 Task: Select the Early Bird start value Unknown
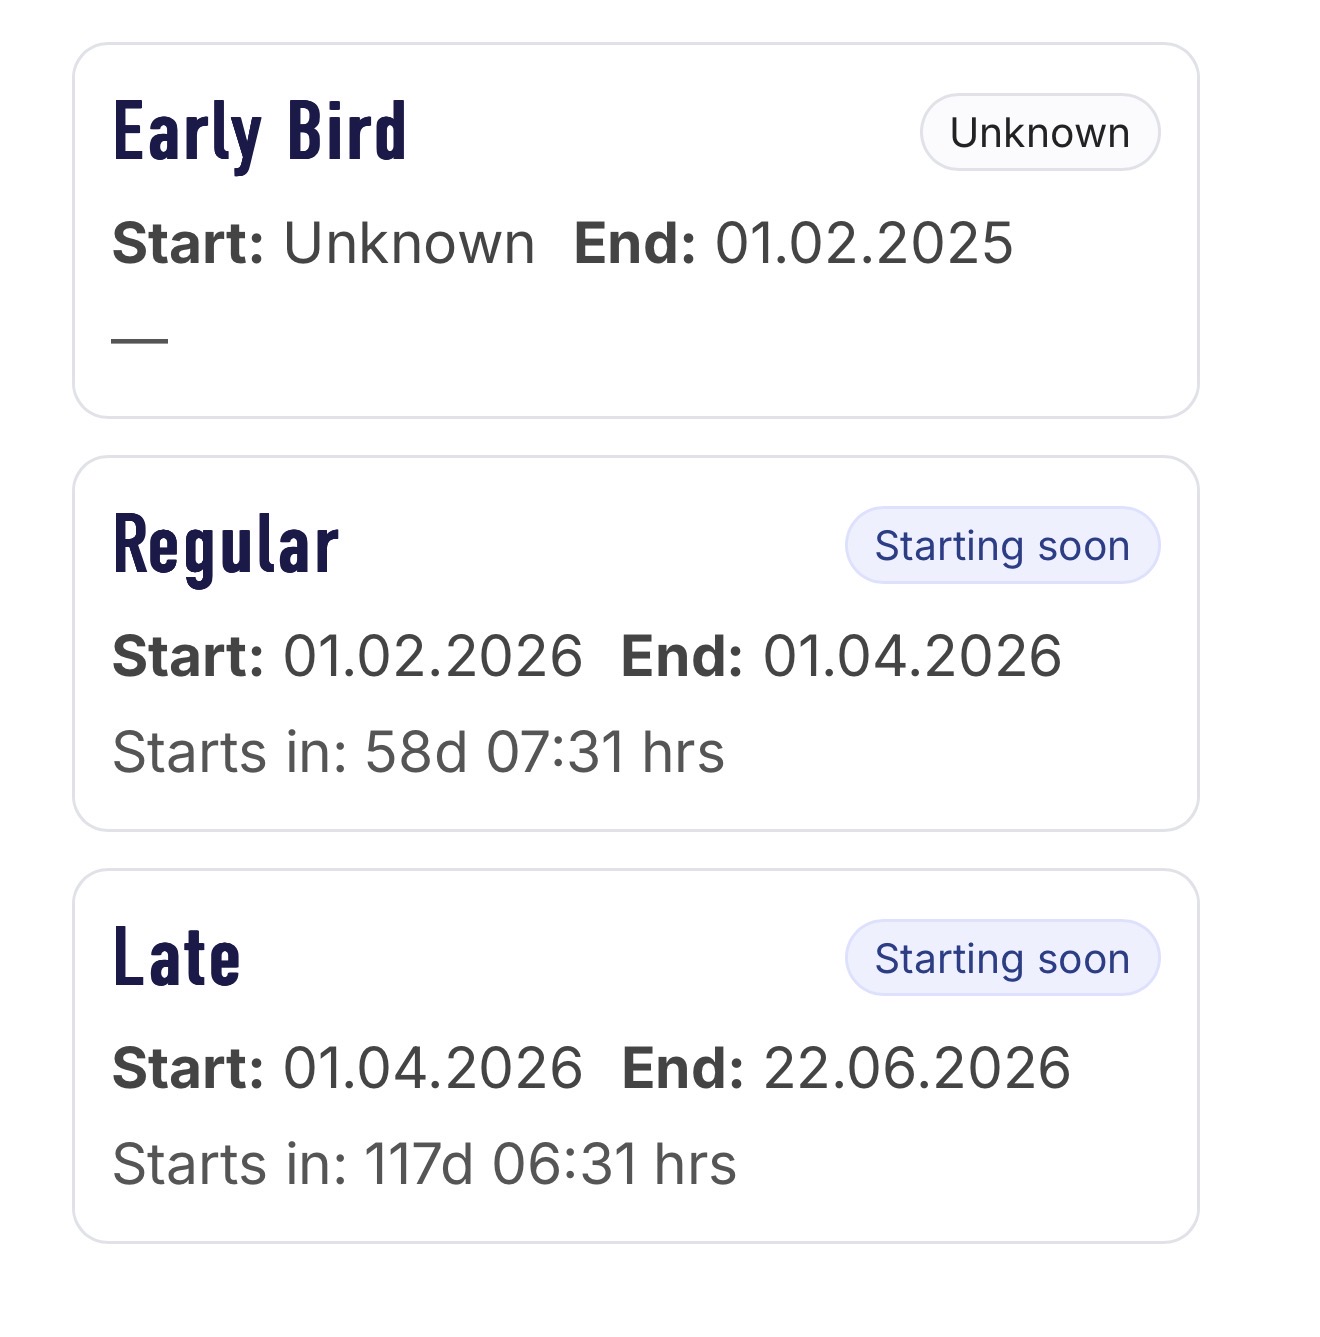409,244
